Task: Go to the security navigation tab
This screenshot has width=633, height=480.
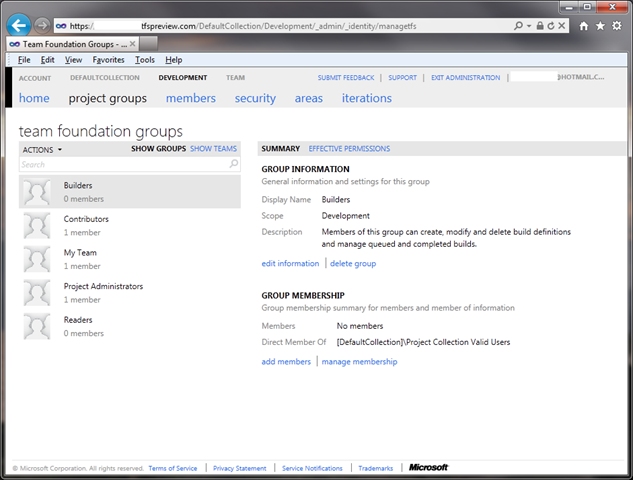Action: [x=255, y=98]
